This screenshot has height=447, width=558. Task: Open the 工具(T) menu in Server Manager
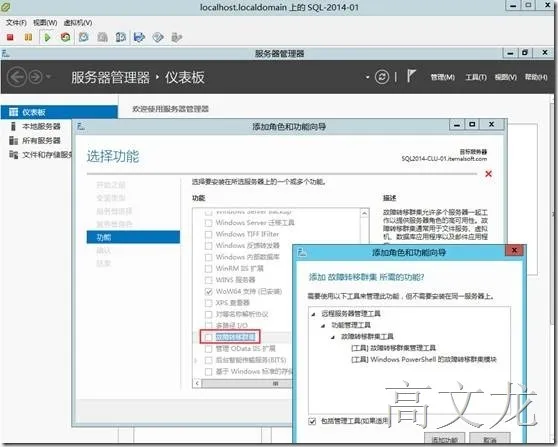[x=476, y=77]
